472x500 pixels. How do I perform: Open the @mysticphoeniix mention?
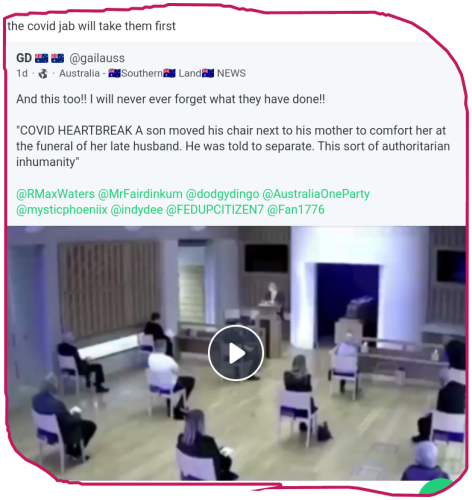(62, 210)
